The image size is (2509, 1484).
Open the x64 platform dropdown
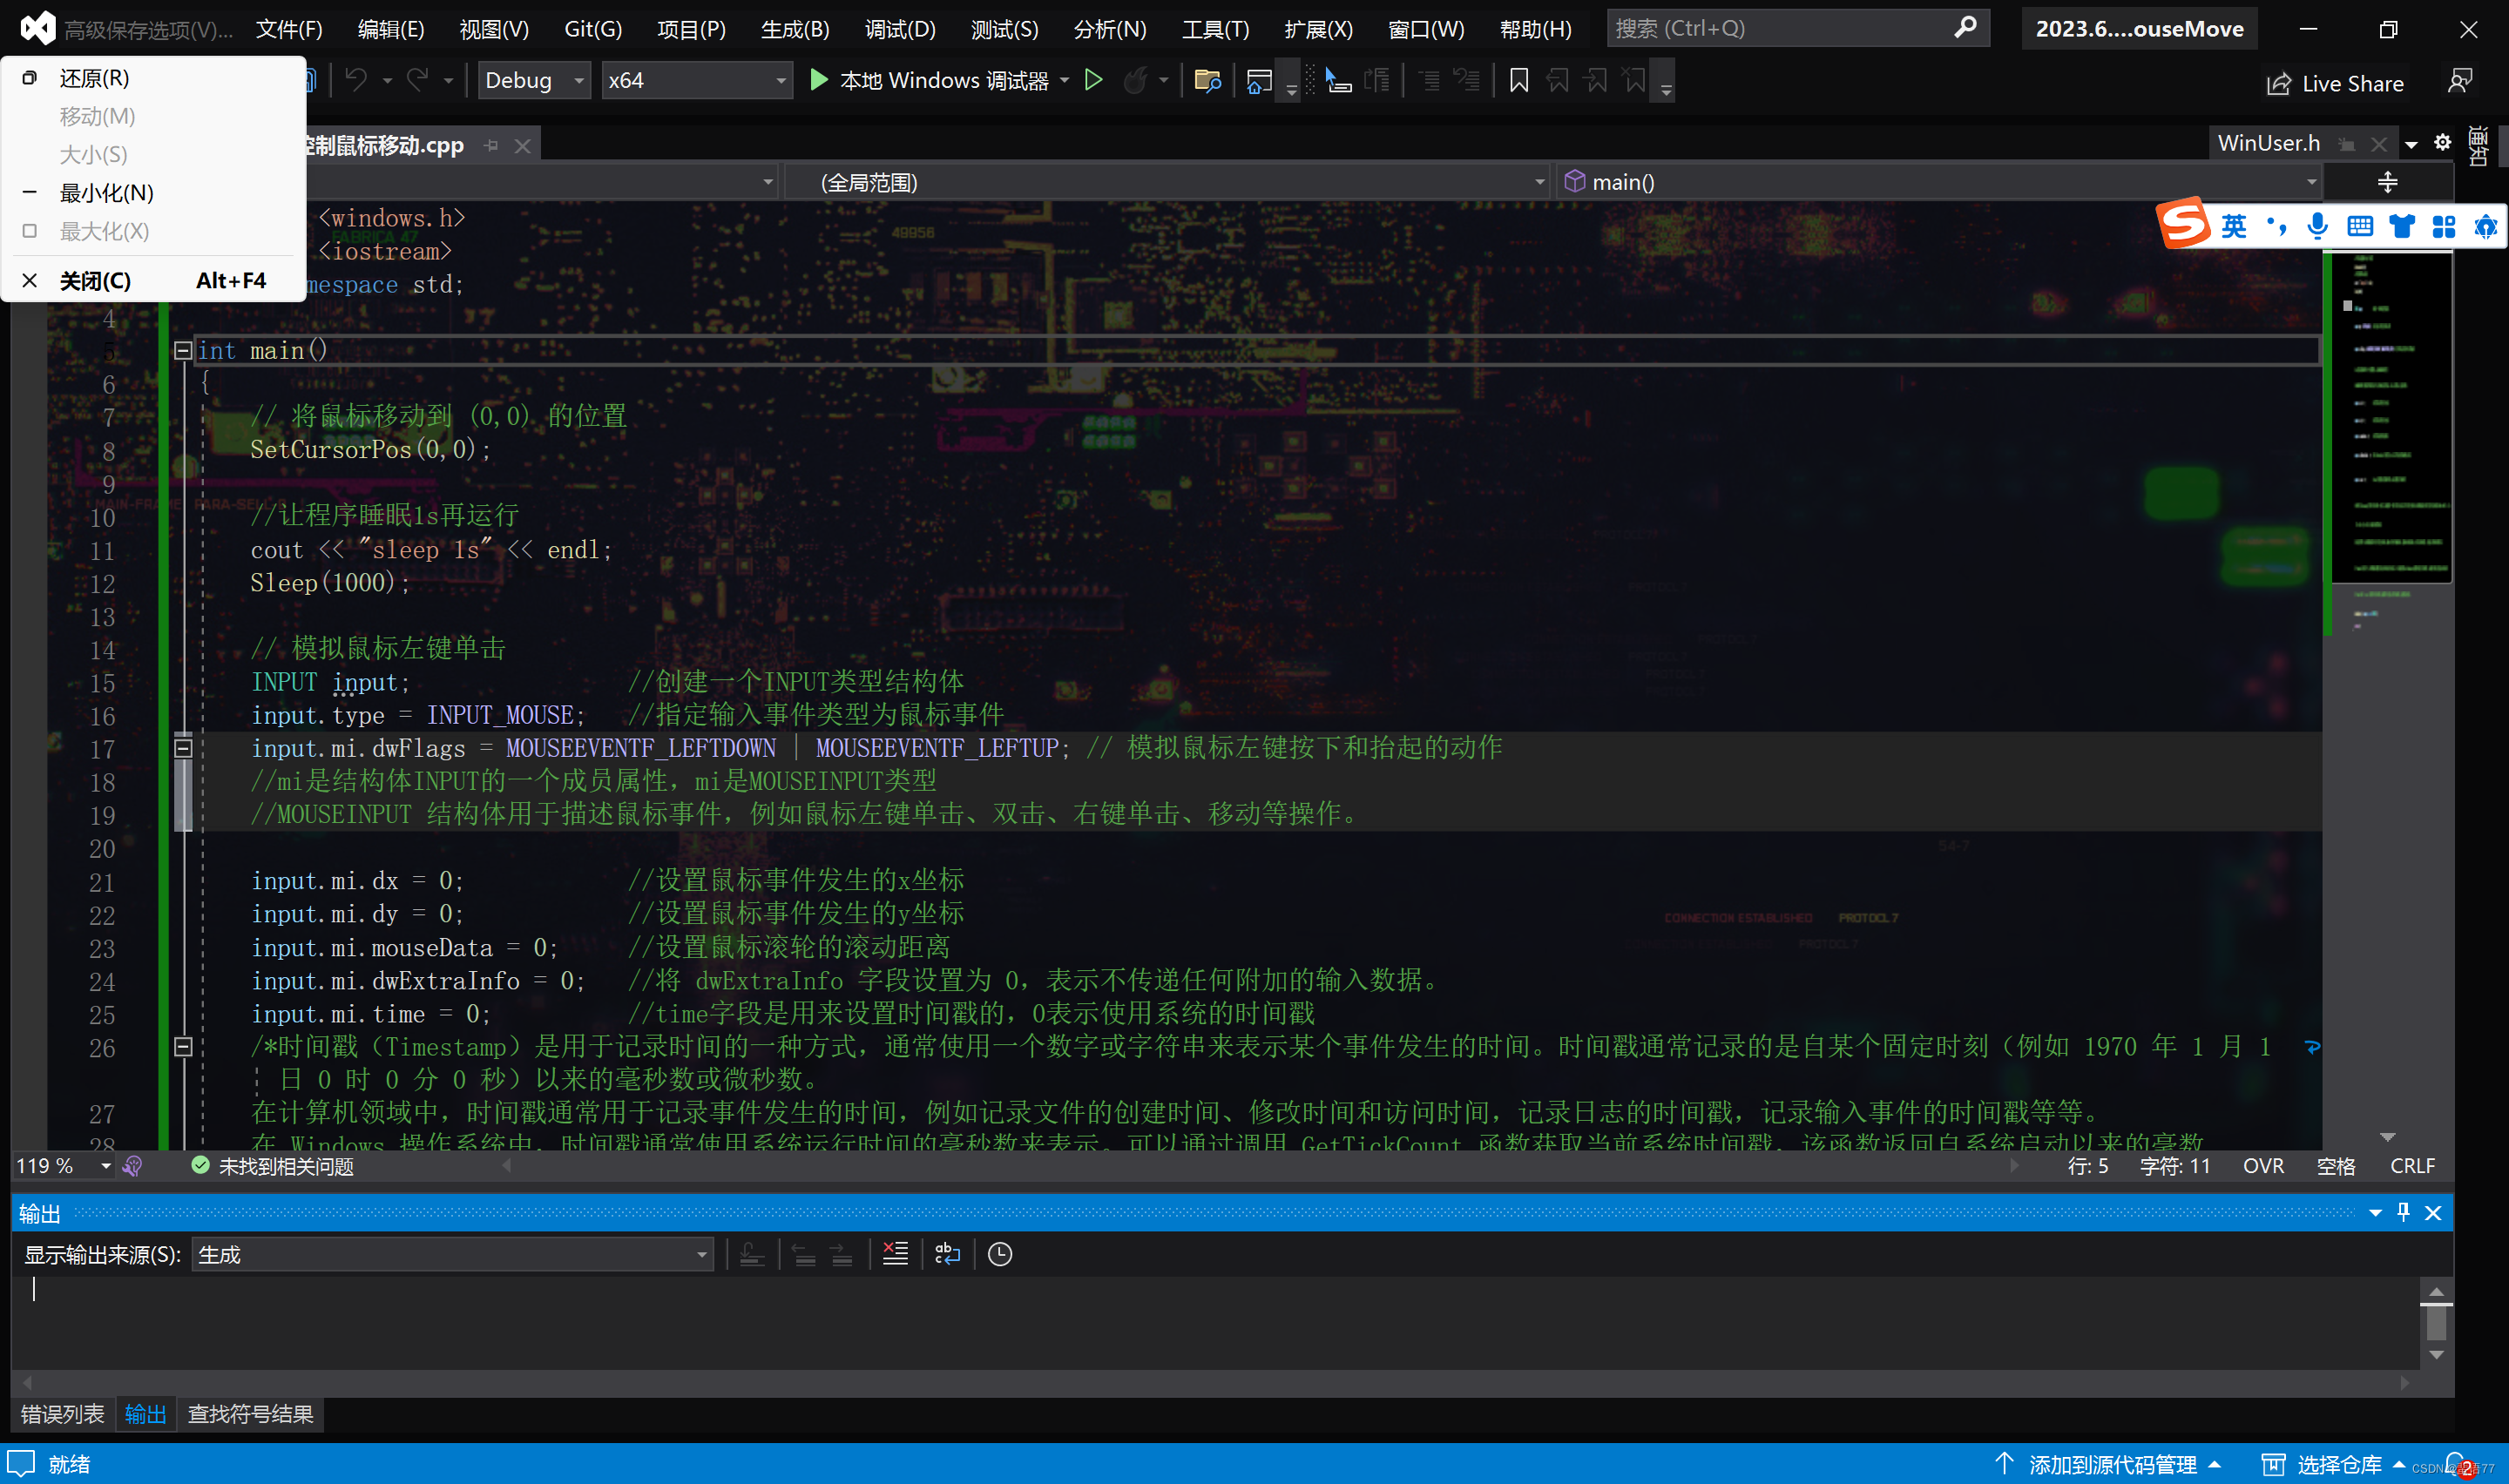pos(697,80)
